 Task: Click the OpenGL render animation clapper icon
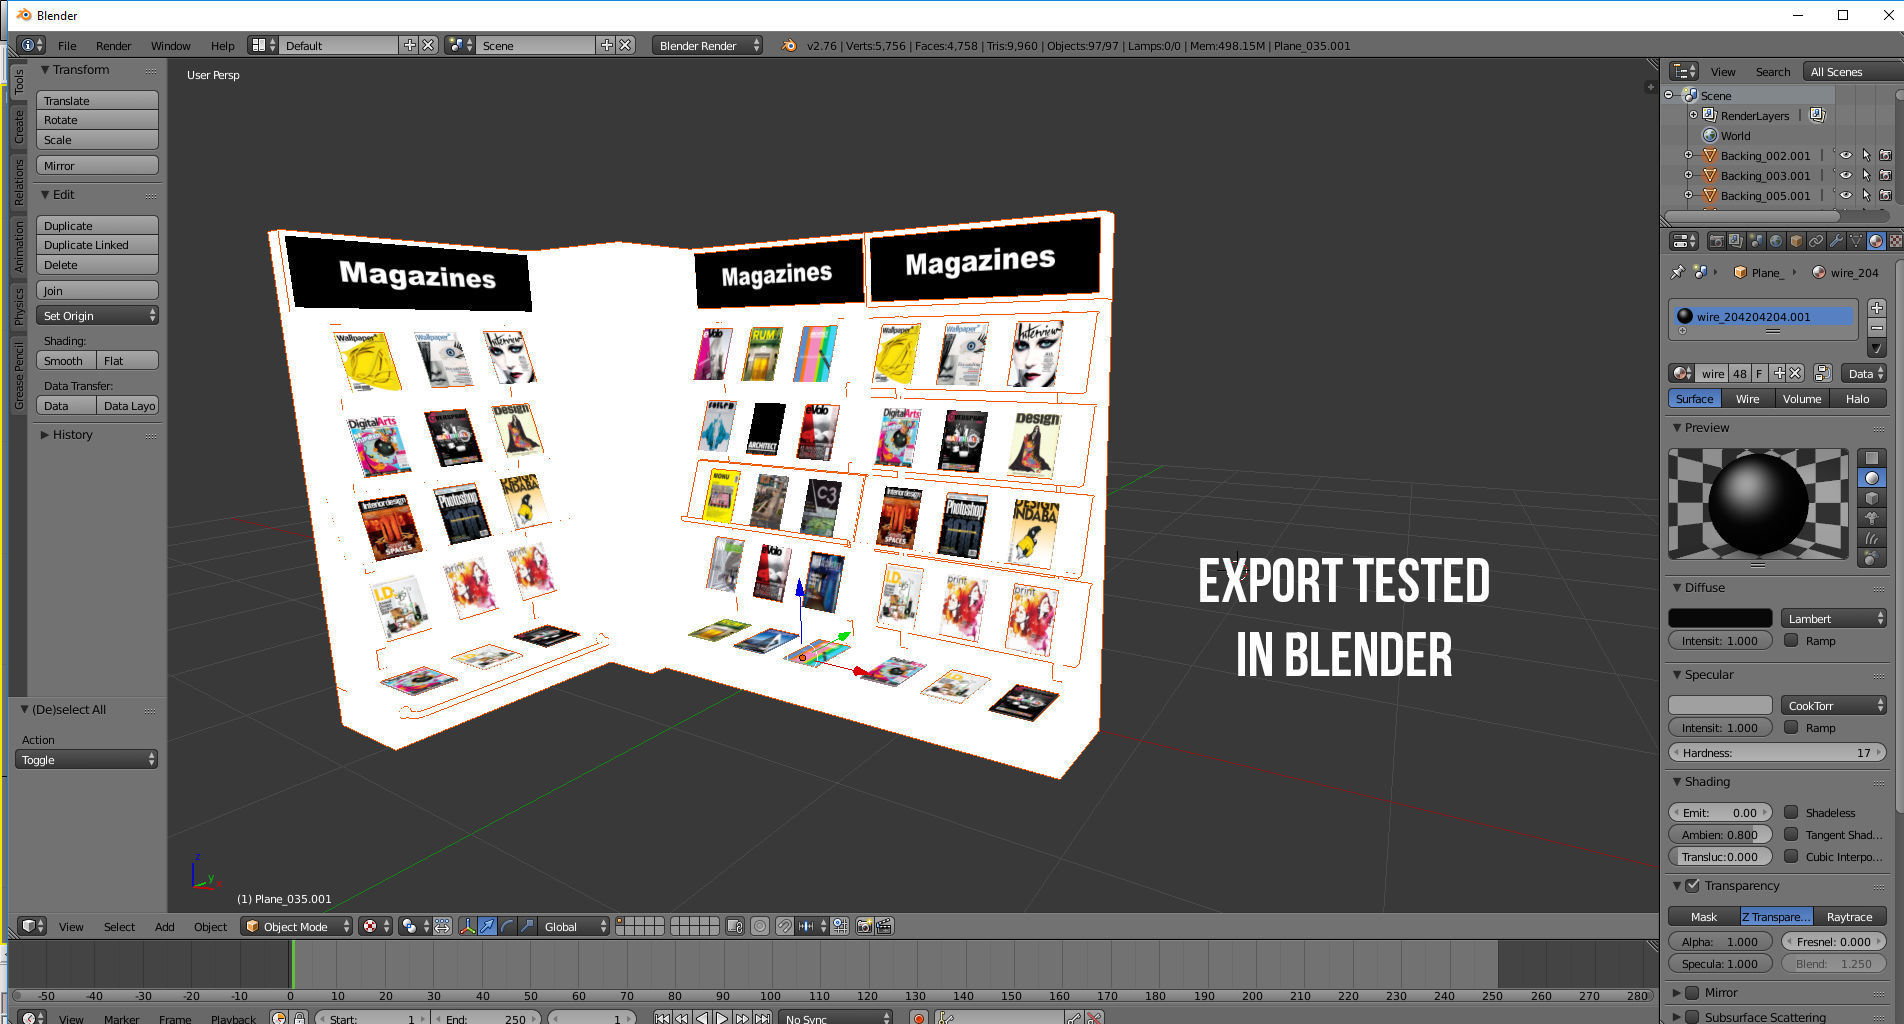pos(884,926)
